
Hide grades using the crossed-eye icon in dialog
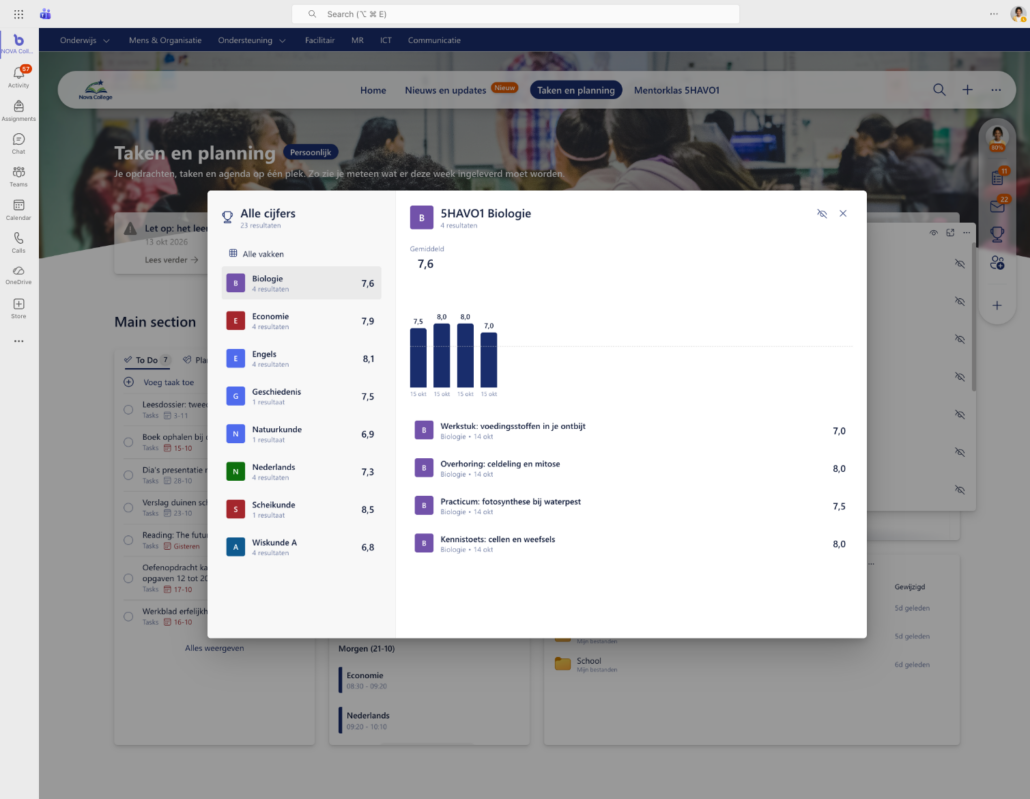coord(822,214)
